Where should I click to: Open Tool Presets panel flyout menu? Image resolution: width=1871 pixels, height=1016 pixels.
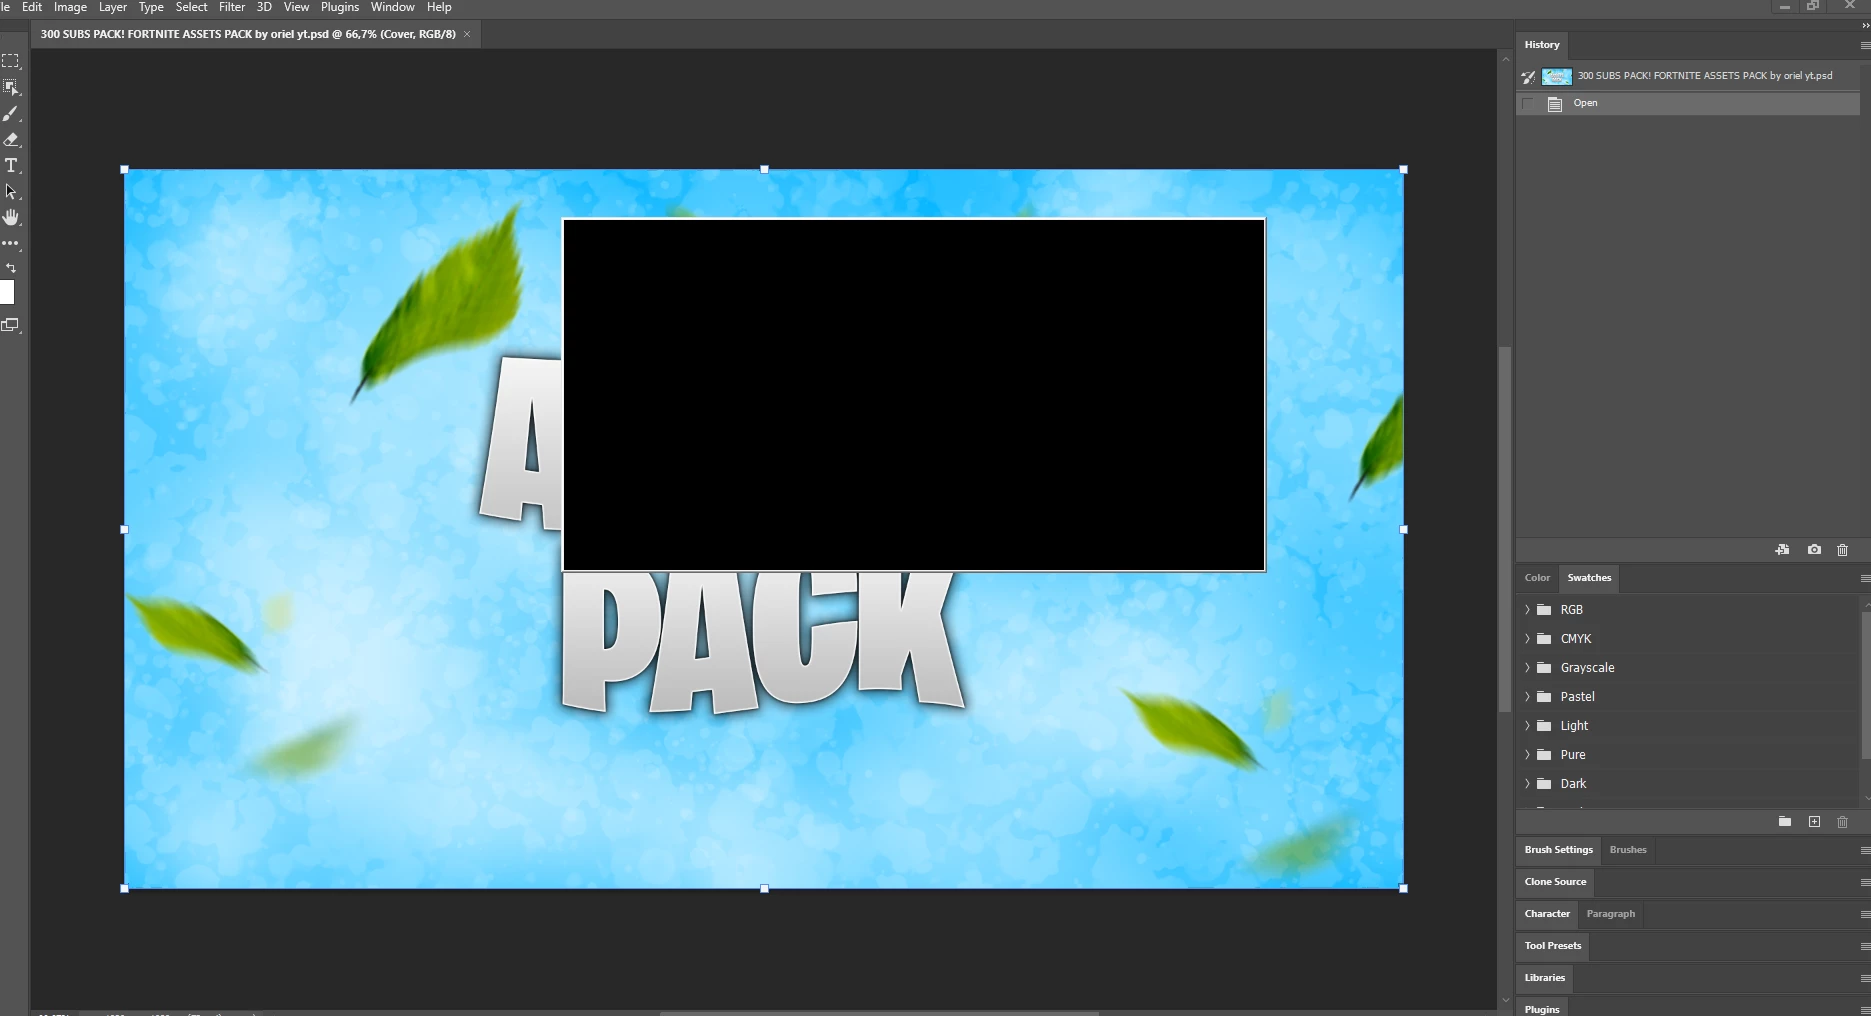tap(1864, 946)
